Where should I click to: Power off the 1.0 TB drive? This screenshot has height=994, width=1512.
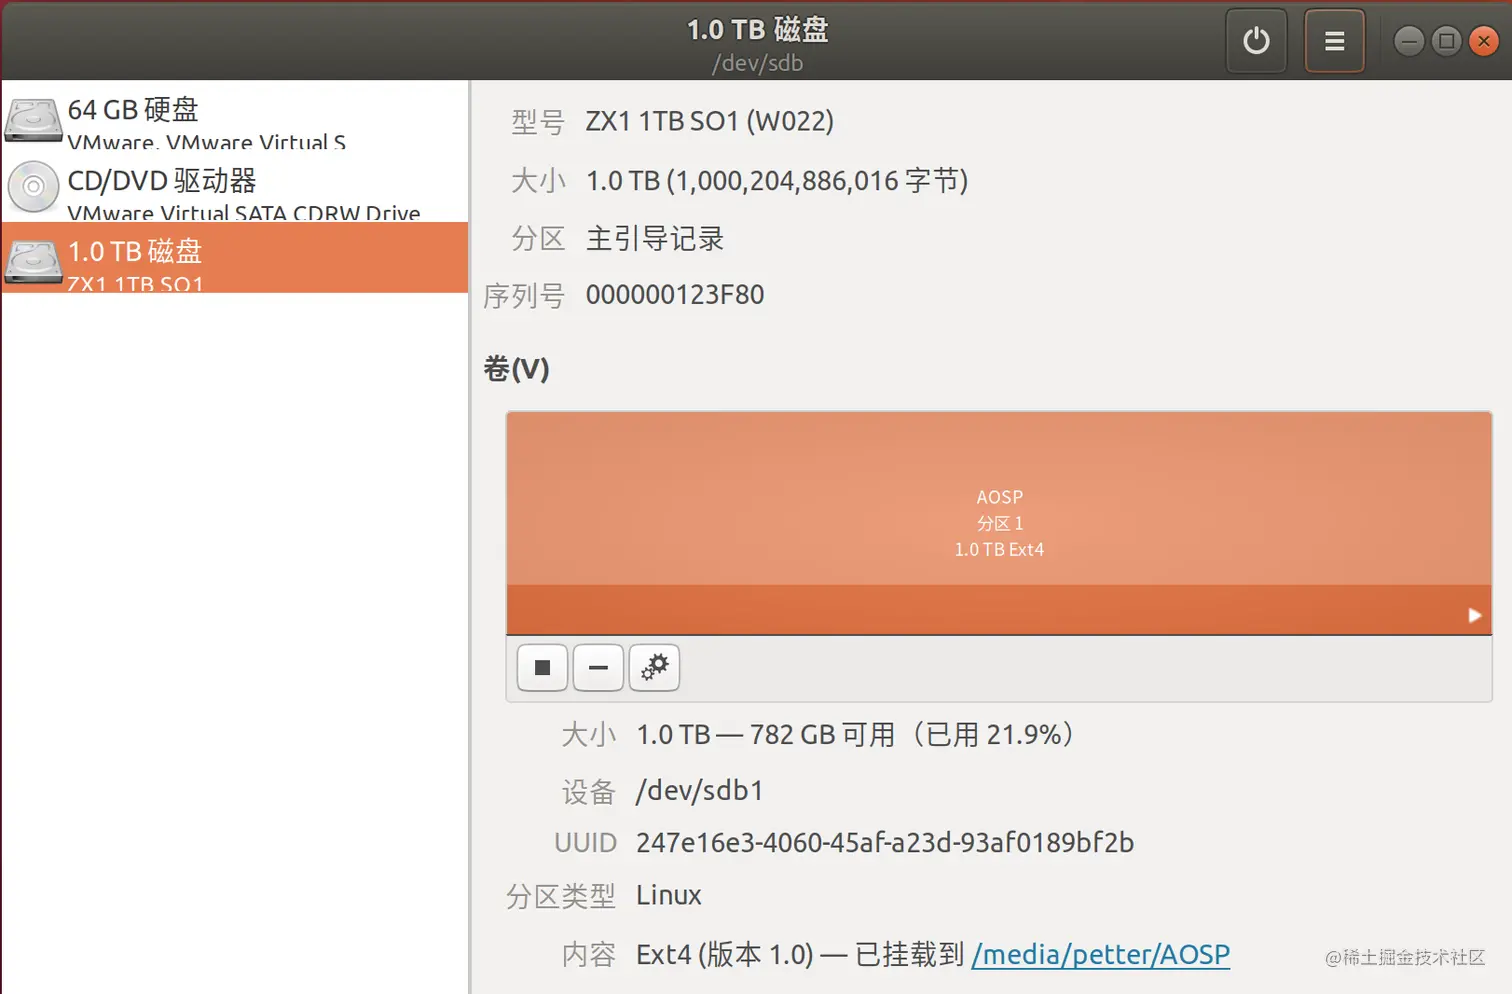point(1256,41)
